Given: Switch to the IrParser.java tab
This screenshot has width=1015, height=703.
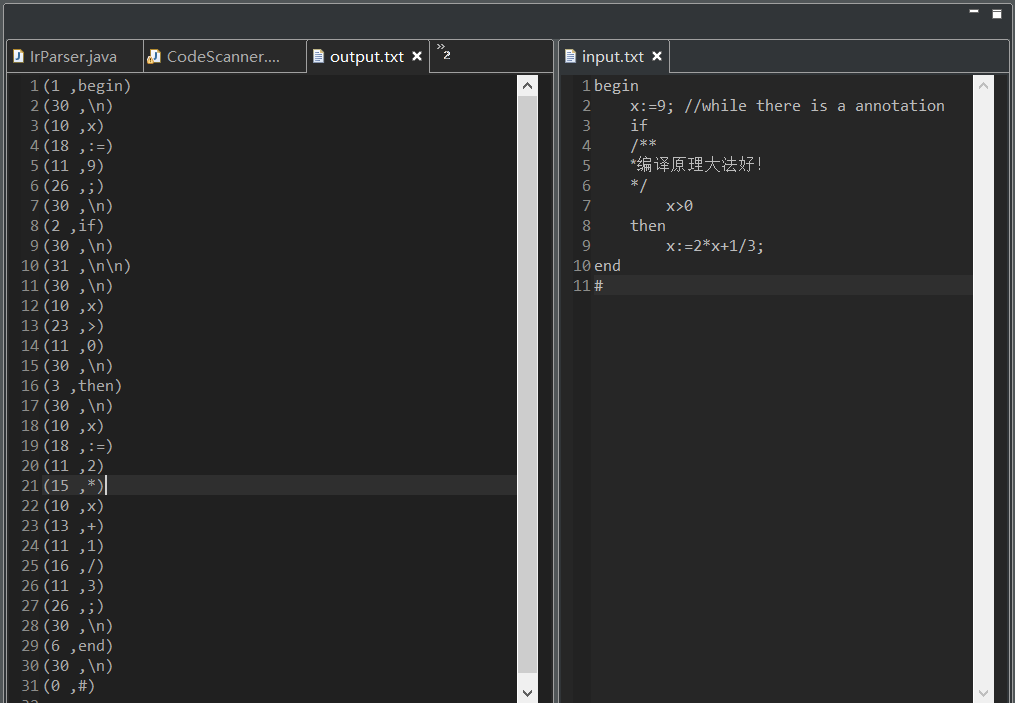Looking at the screenshot, I should (74, 57).
